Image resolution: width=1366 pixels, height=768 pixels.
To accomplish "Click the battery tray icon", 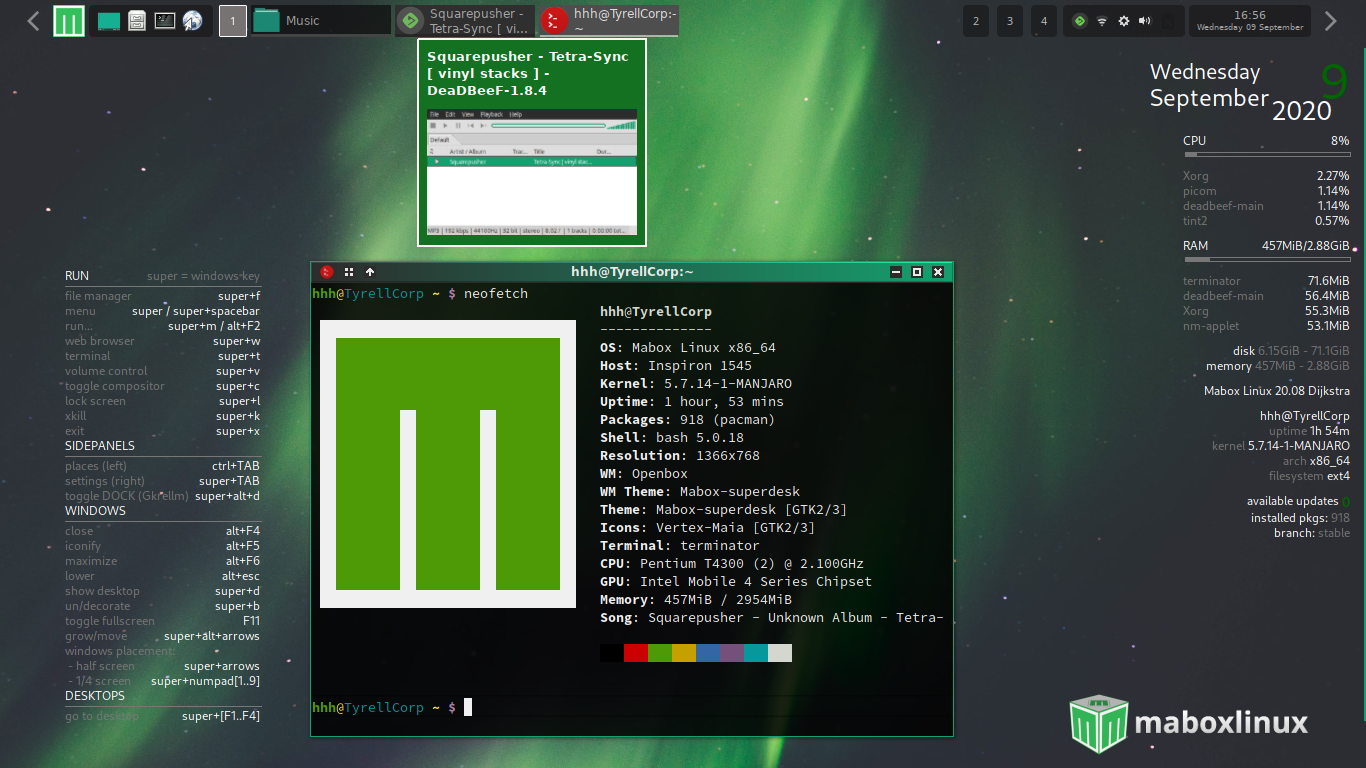I will click(1167, 20).
